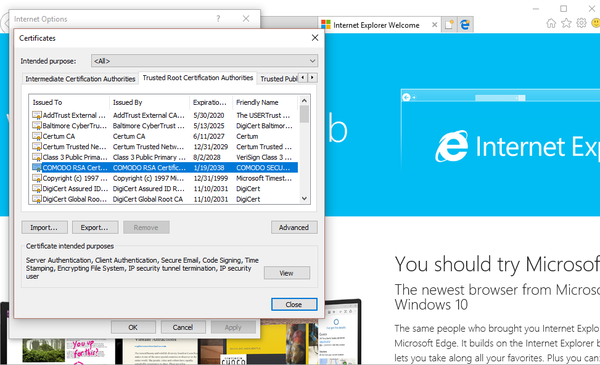Image resolution: width=600 pixels, height=365 pixels.
Task: Select Certum Trusted Network certificate name
Action: 75,147
